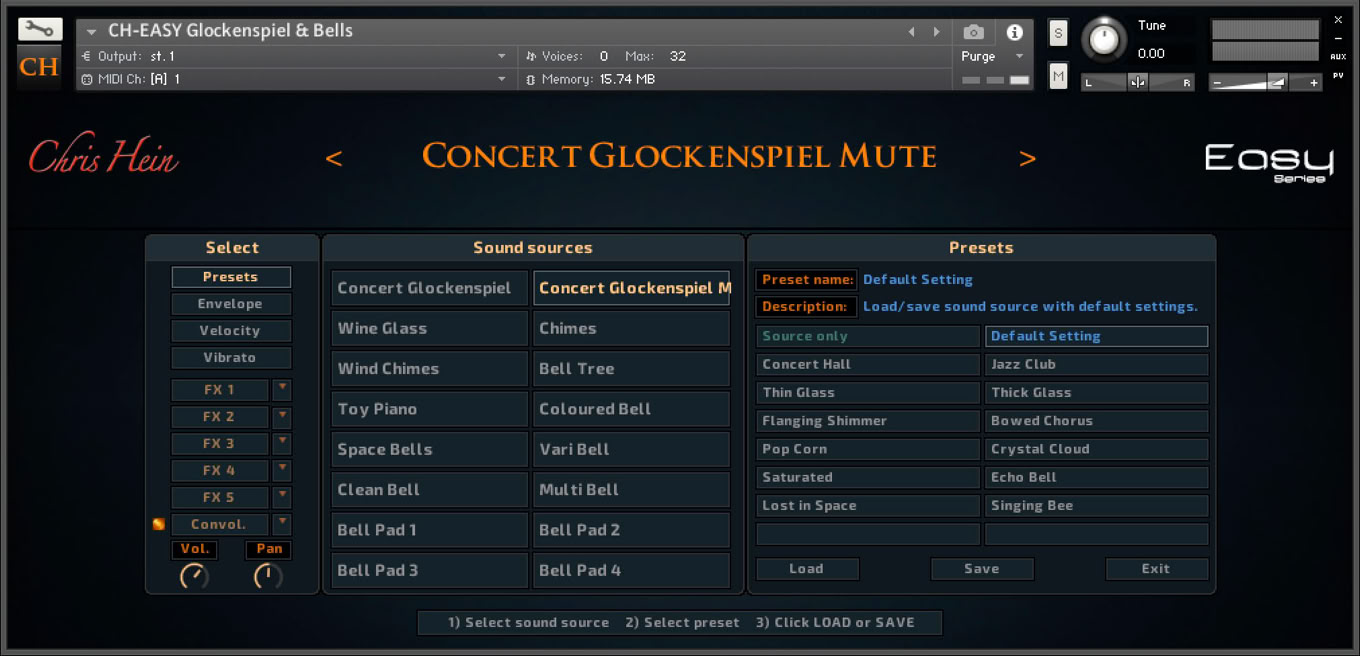Select next sound source with > arrow
The image size is (1360, 656).
(x=1027, y=158)
